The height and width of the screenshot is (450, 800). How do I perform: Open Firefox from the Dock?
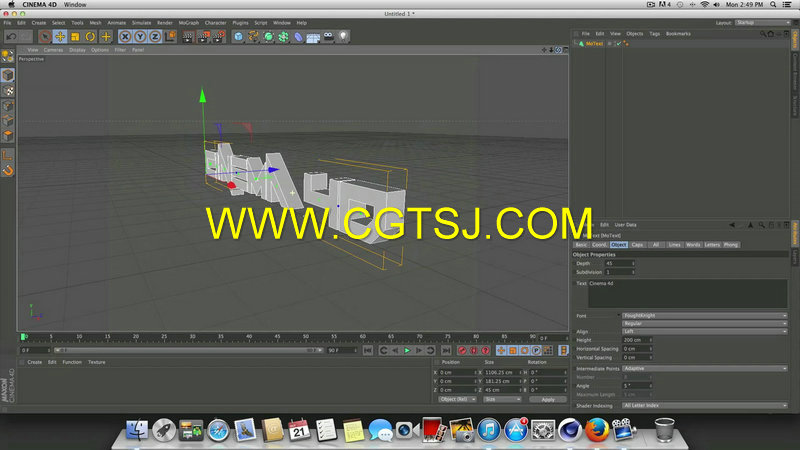coord(596,430)
